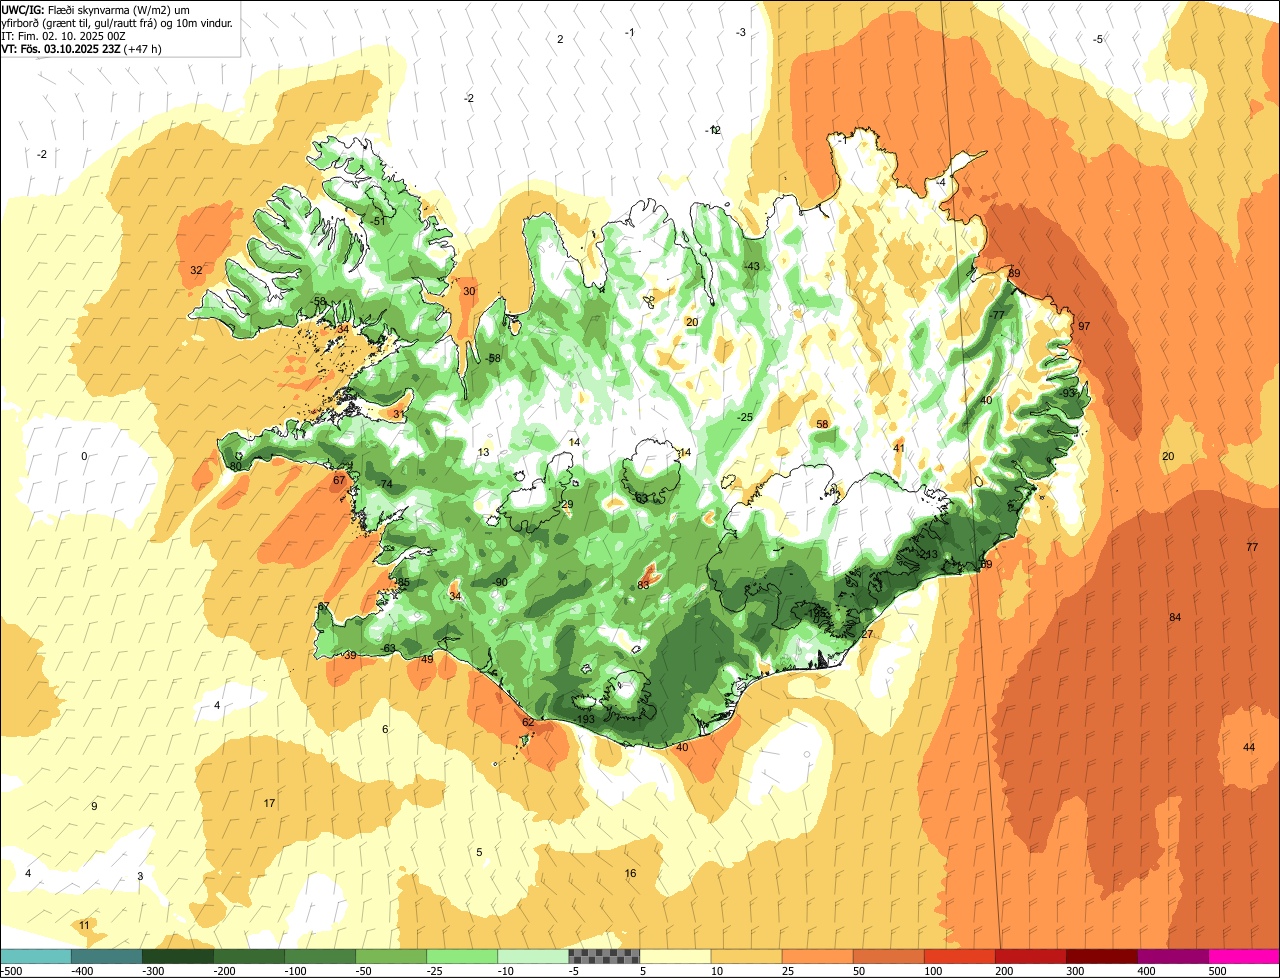The image size is (1280, 978).
Task: Click the orange swatch above legend label 25
Action: click(817, 956)
